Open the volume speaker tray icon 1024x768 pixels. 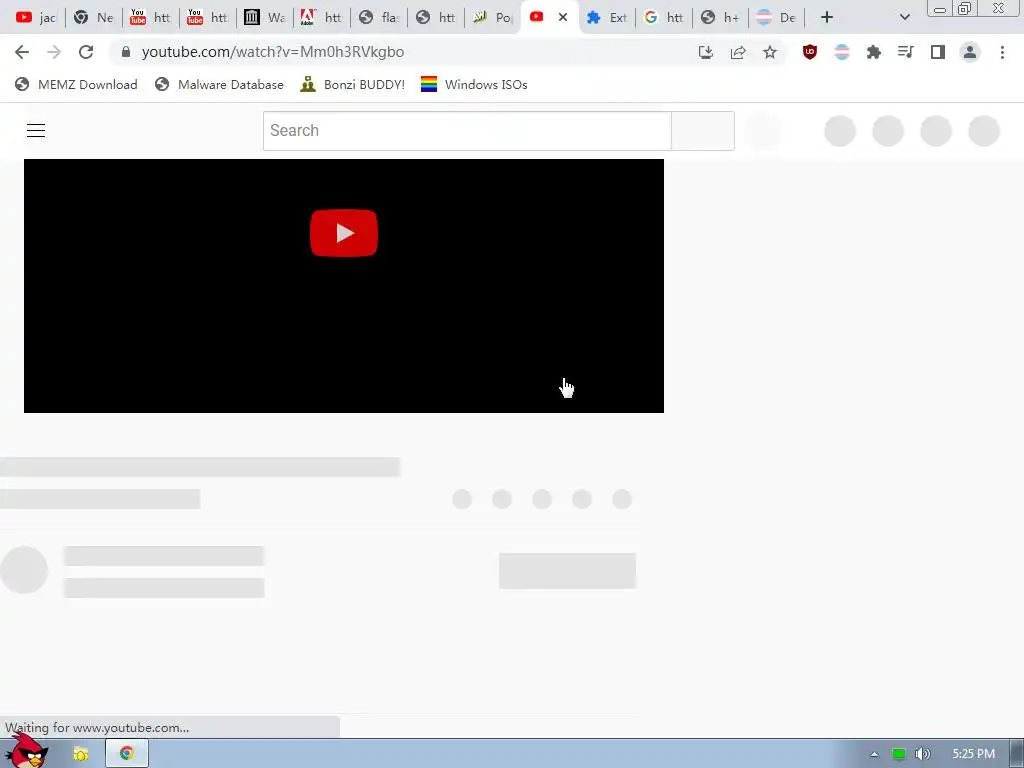click(x=922, y=754)
